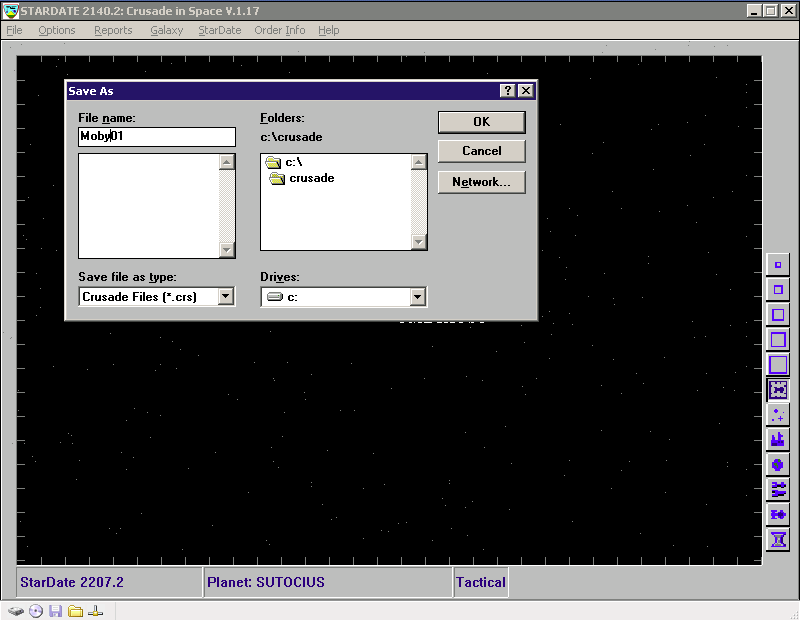Open the single spaceship icon
The height and width of the screenshot is (621, 800).
[x=778, y=514]
